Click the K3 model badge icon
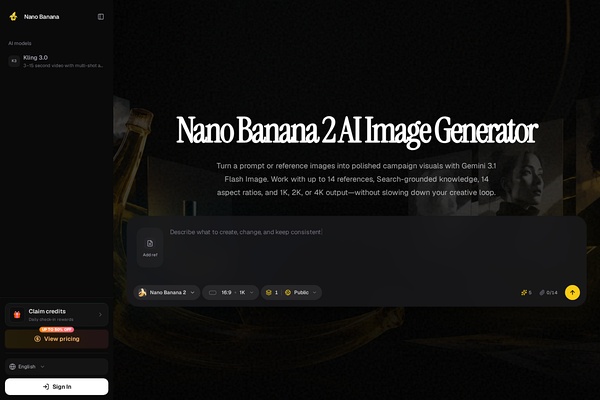The width and height of the screenshot is (600, 400). click(14, 61)
